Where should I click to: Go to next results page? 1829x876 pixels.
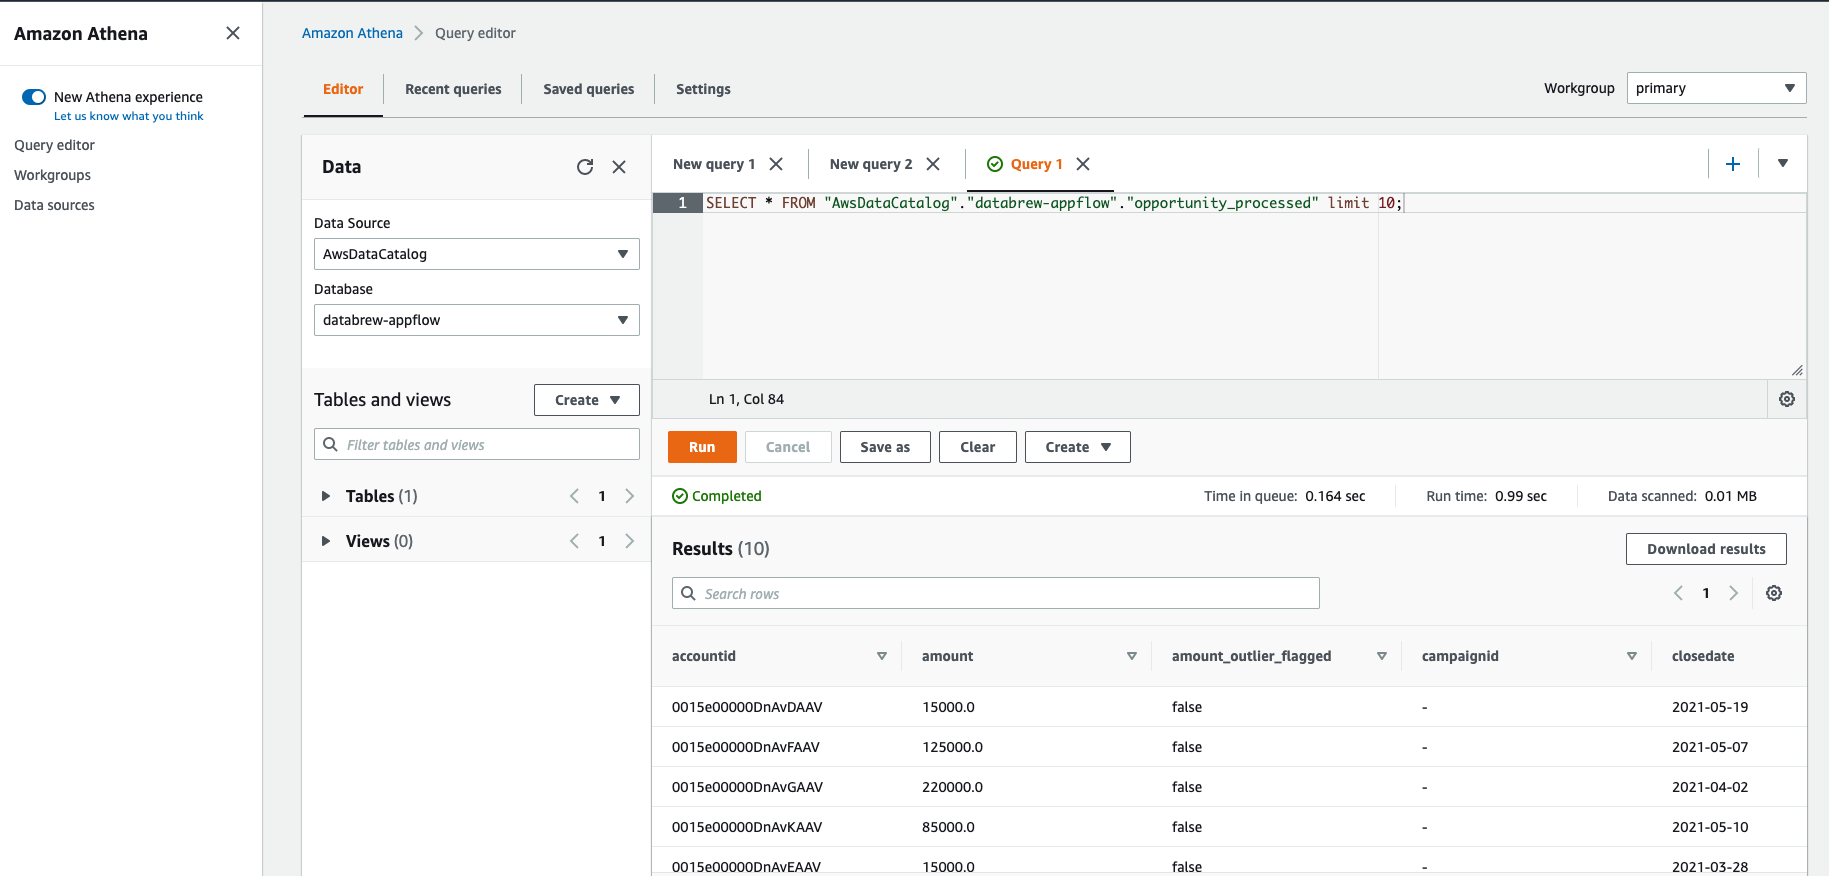(x=1734, y=593)
